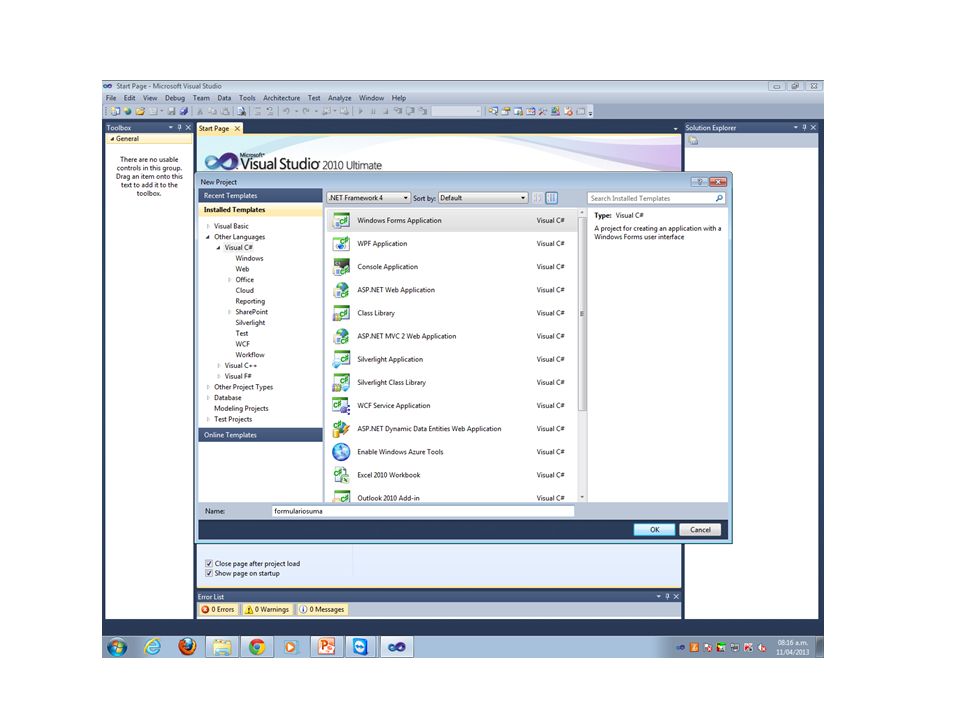960x720 pixels.
Task: Expand the SharePoint tree node
Action: [230, 312]
